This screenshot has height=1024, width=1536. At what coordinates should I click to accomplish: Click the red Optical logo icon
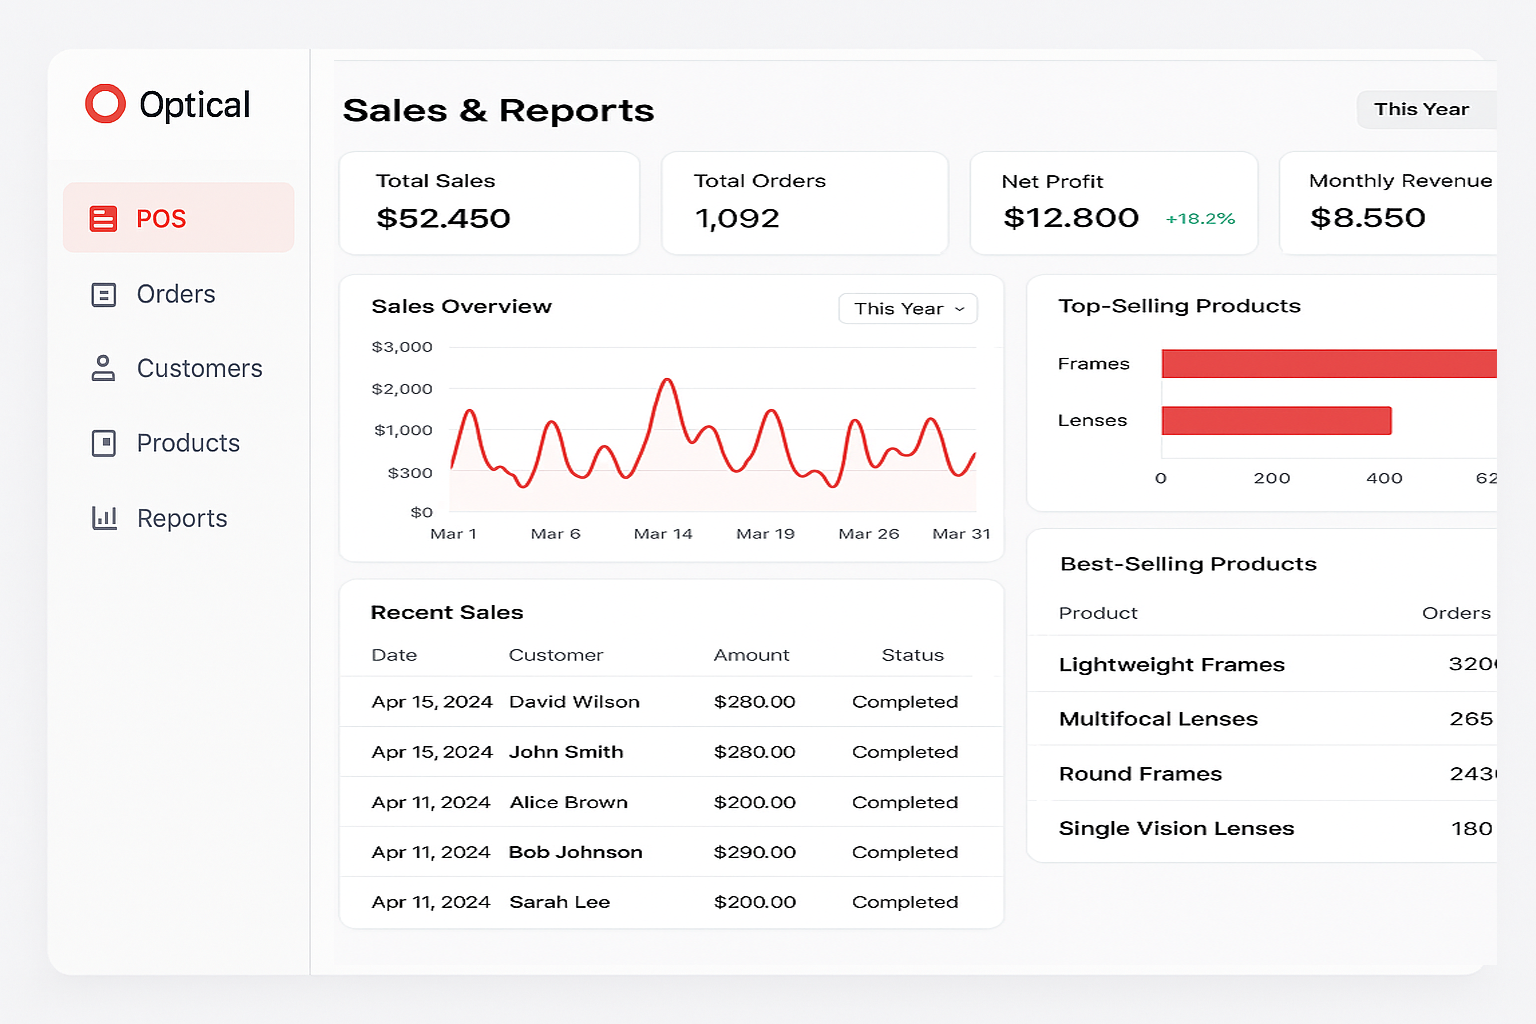[x=105, y=104]
